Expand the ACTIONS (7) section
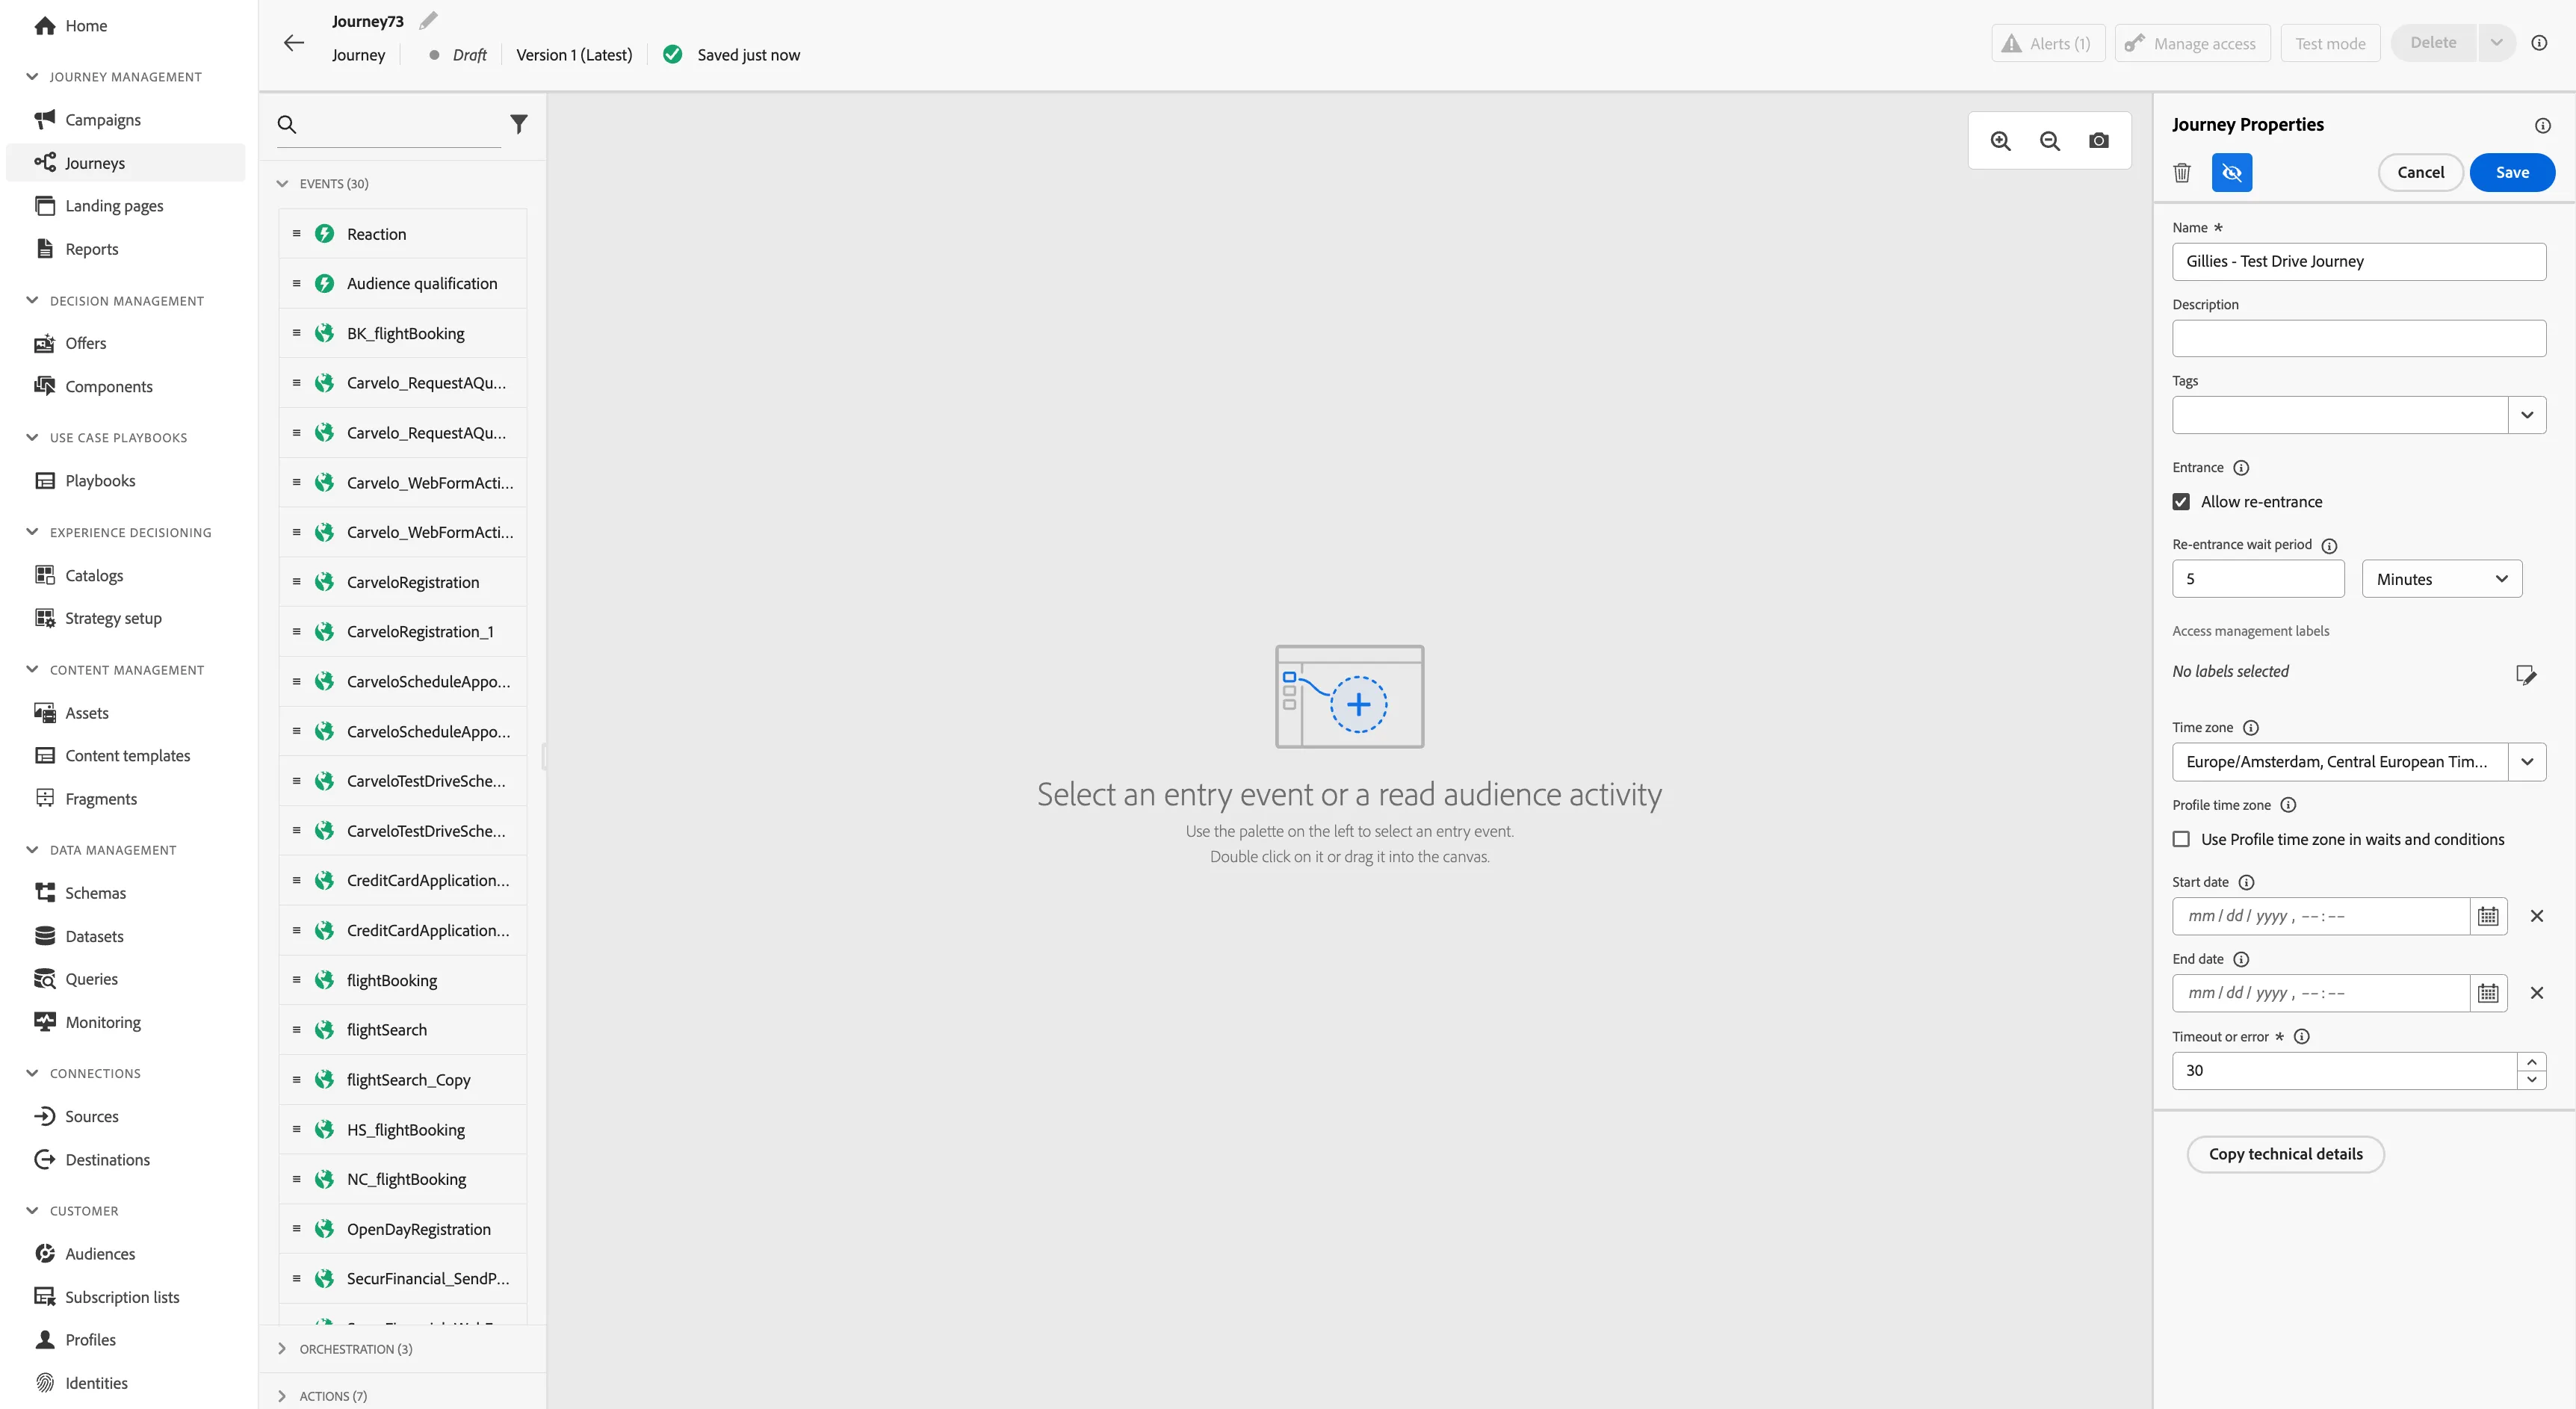The width and height of the screenshot is (2576, 1409). coord(282,1396)
